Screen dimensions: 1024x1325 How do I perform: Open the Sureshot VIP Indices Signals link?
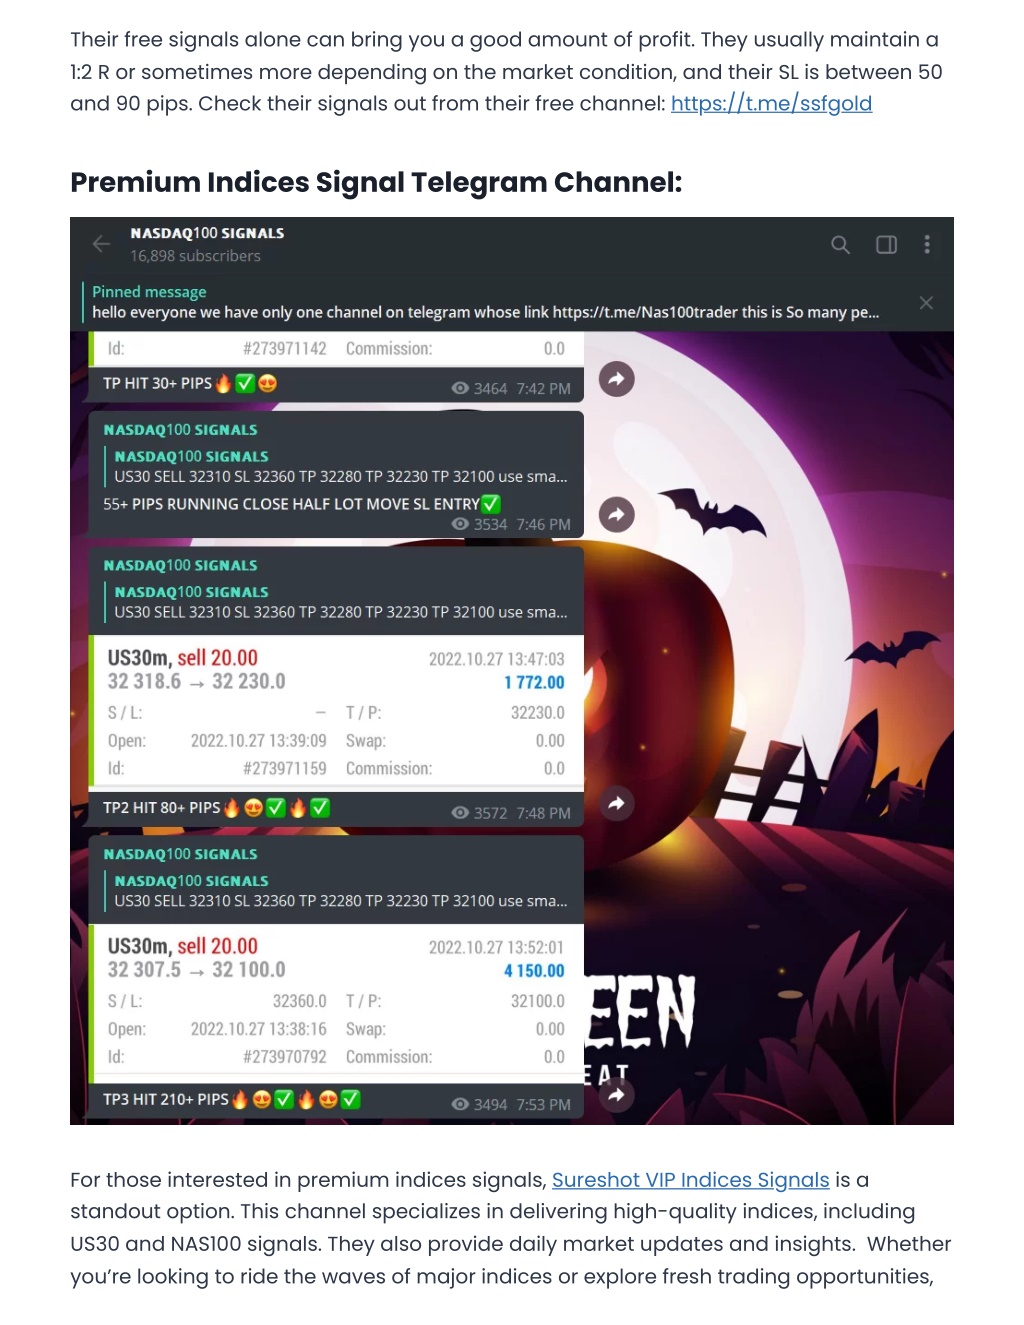point(690,1180)
